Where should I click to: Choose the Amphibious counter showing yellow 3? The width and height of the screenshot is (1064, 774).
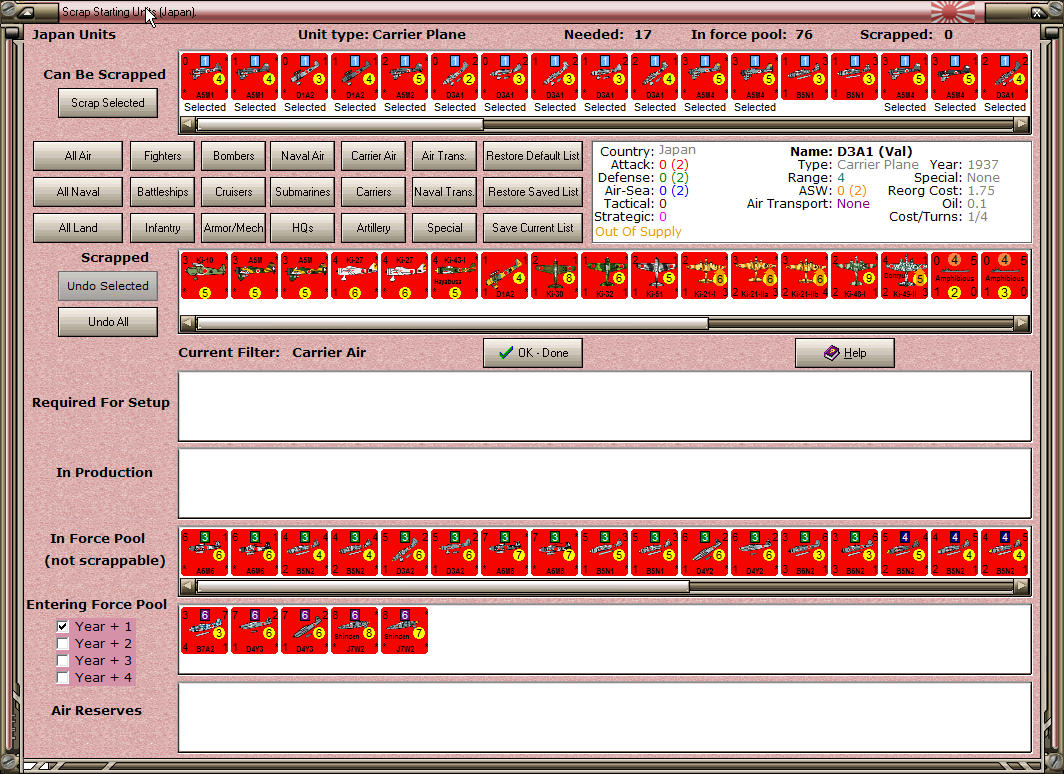click(x=1005, y=276)
